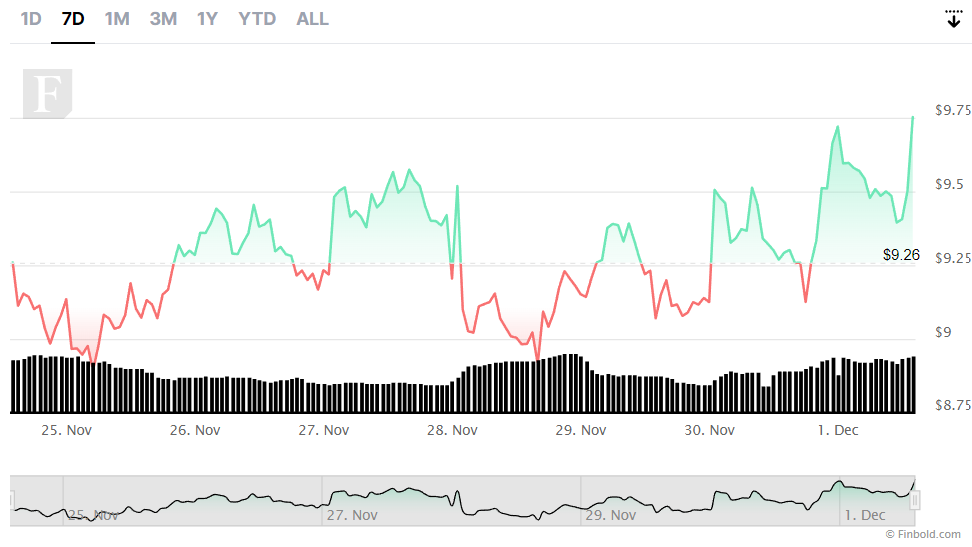Grab the right navigator range handle

pyautogui.click(x=915, y=500)
